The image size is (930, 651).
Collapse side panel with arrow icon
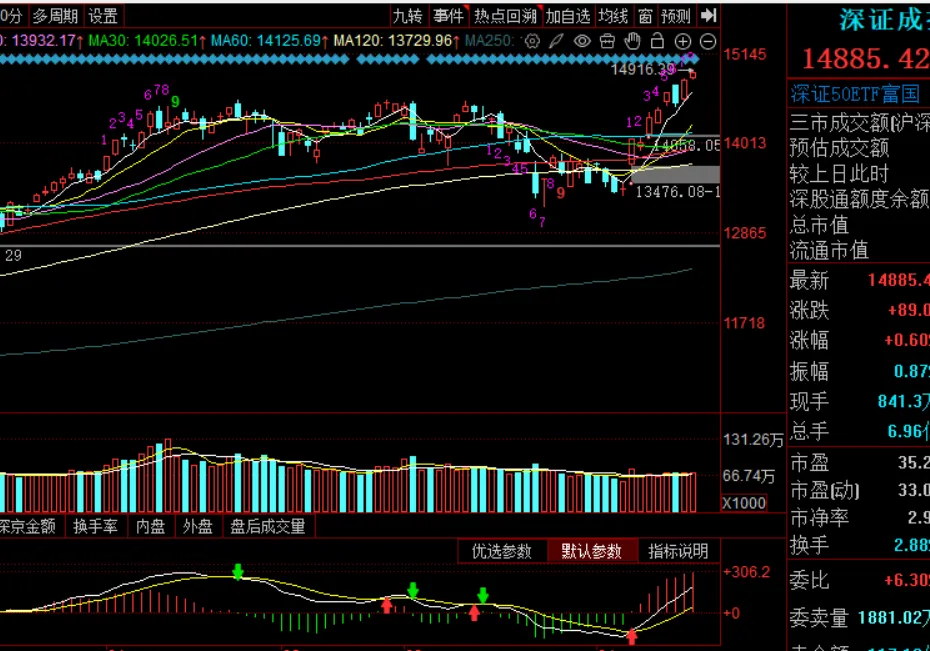point(709,15)
